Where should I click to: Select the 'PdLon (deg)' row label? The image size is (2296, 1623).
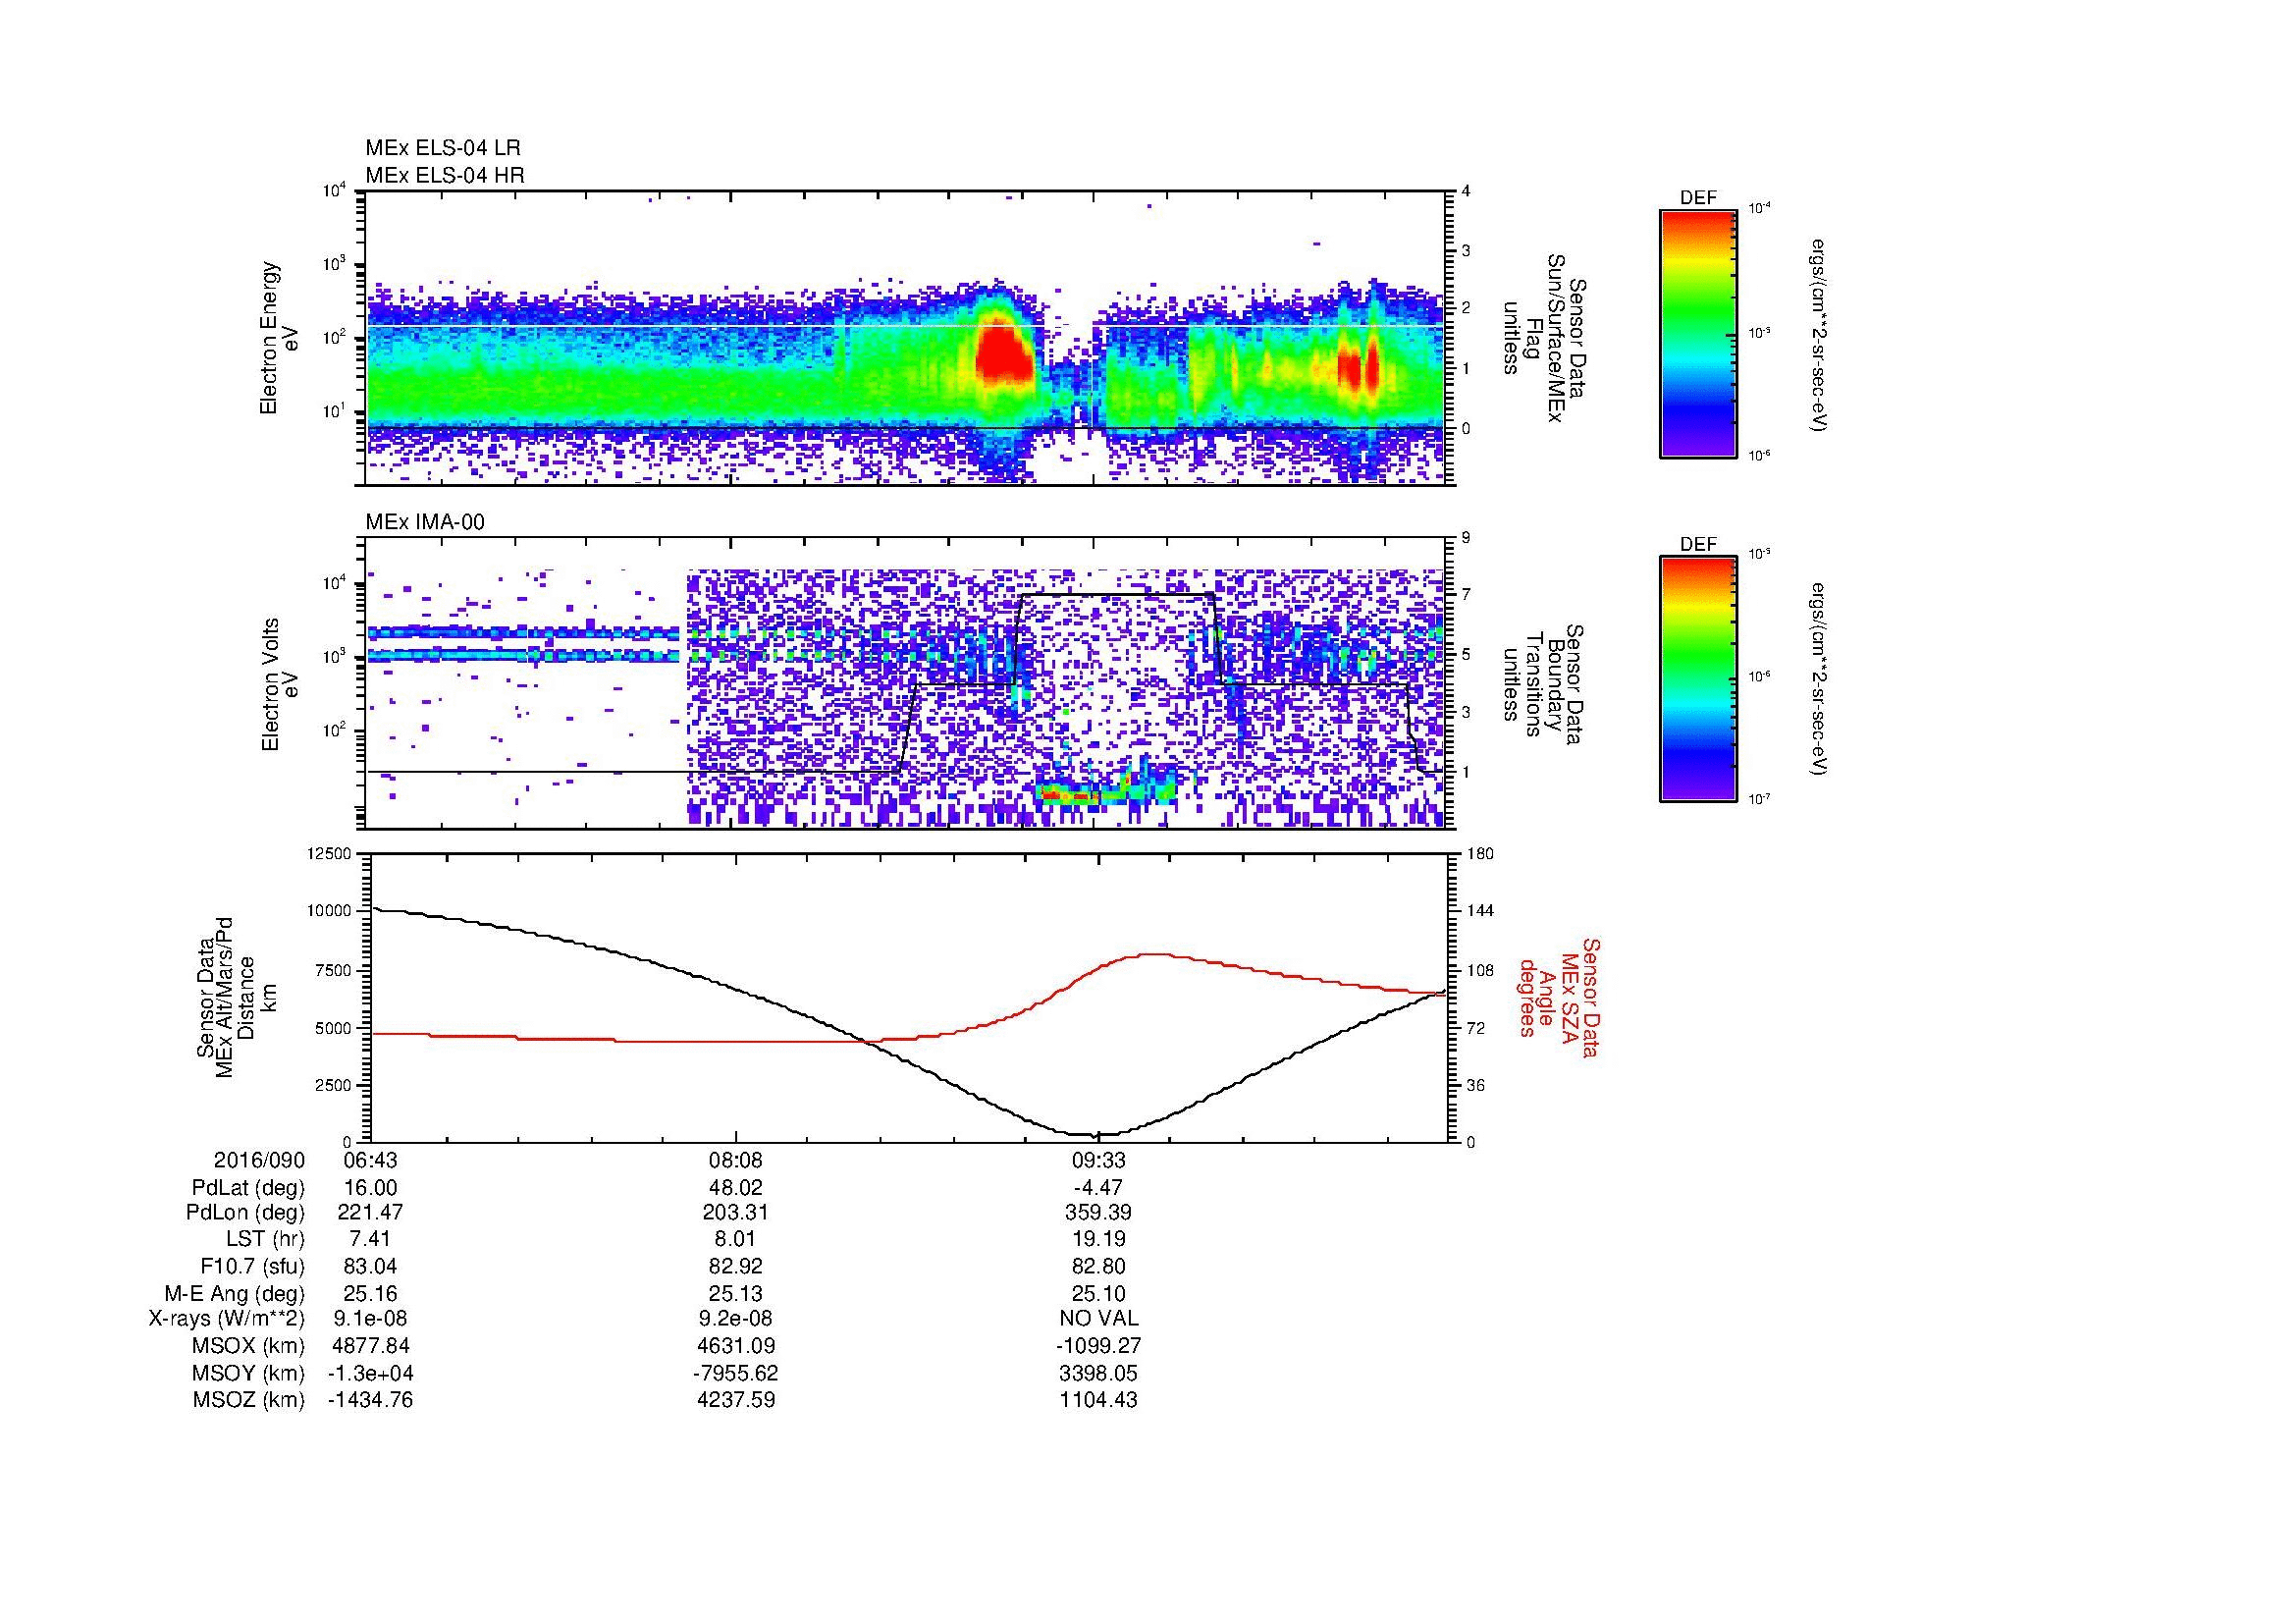click(x=245, y=1213)
